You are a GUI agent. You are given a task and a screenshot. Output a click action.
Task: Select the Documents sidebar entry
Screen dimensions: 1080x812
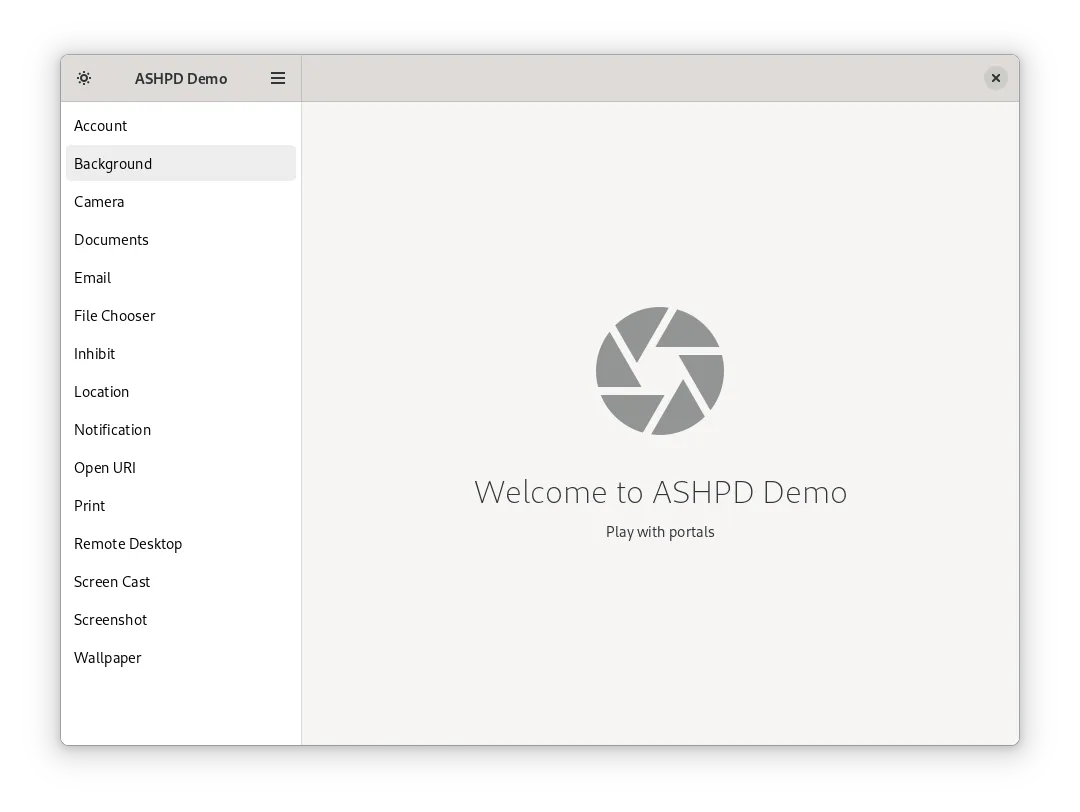tap(111, 240)
